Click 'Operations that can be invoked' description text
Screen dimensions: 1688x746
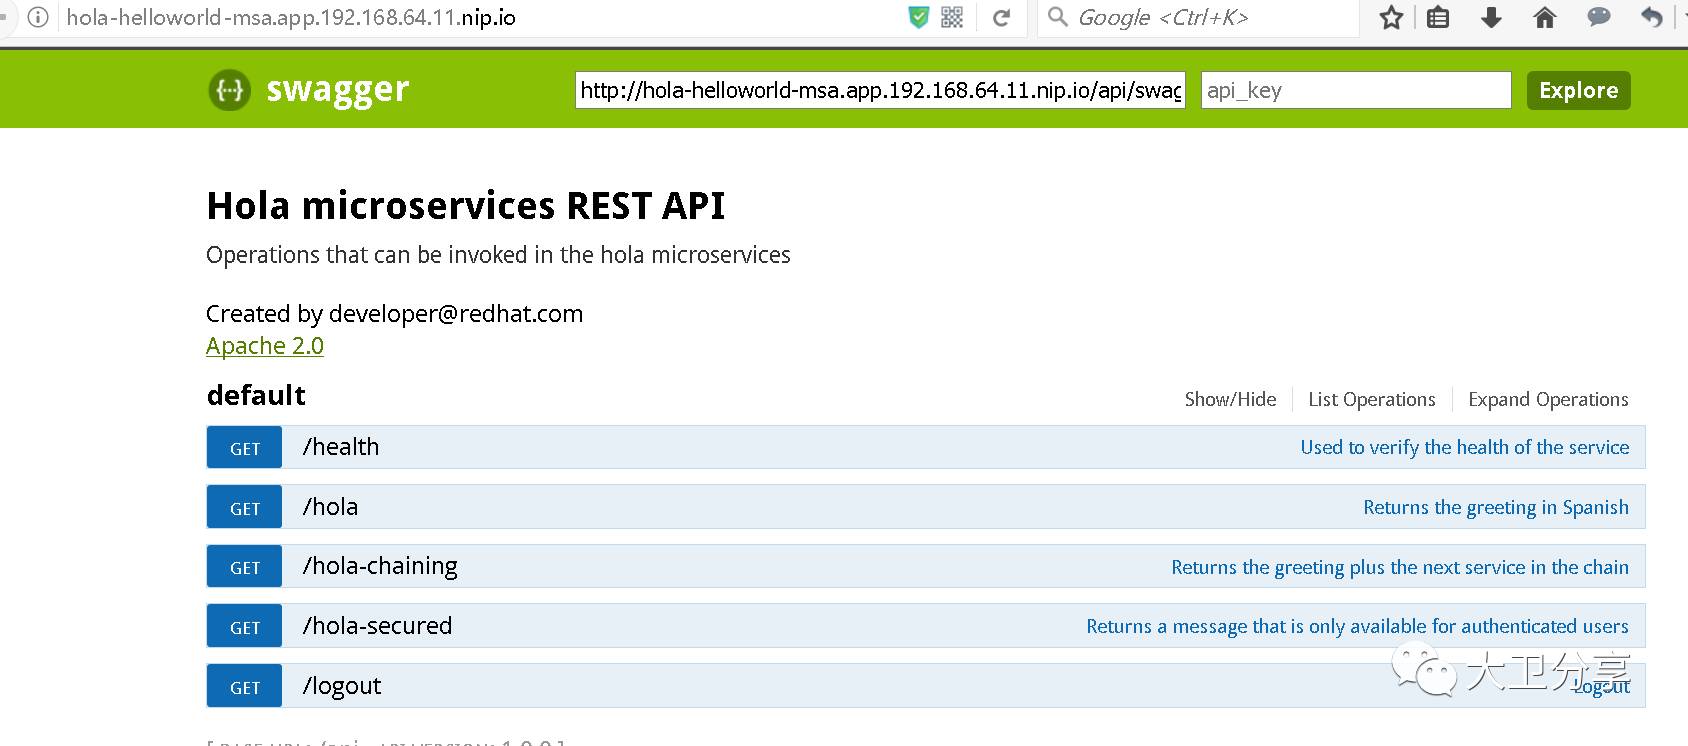point(498,255)
